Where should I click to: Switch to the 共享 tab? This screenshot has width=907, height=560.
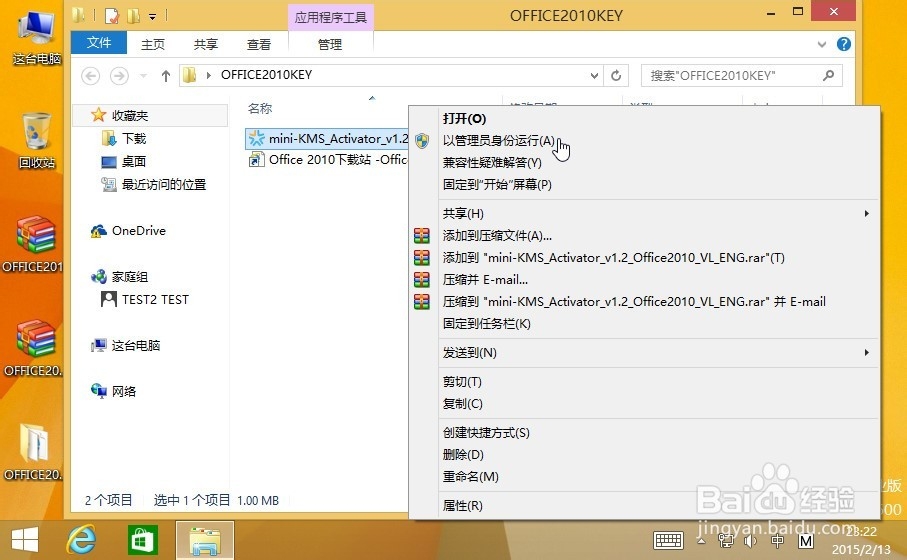point(206,45)
